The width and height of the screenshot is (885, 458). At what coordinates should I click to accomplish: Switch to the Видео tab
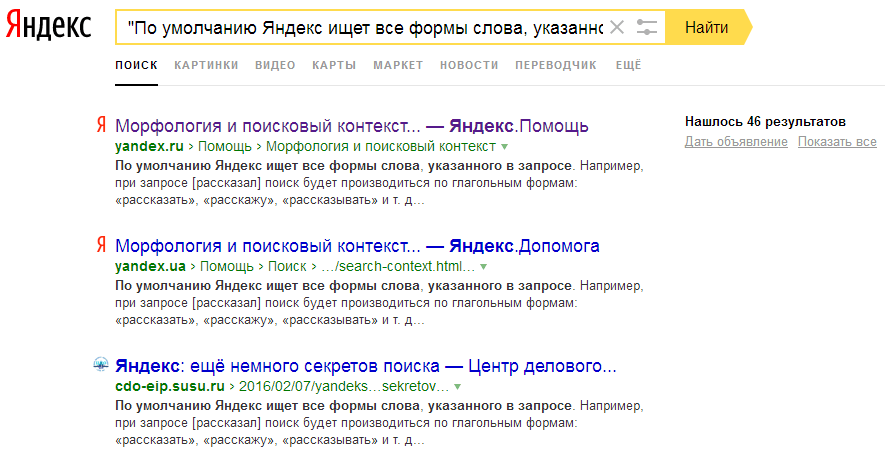click(275, 65)
